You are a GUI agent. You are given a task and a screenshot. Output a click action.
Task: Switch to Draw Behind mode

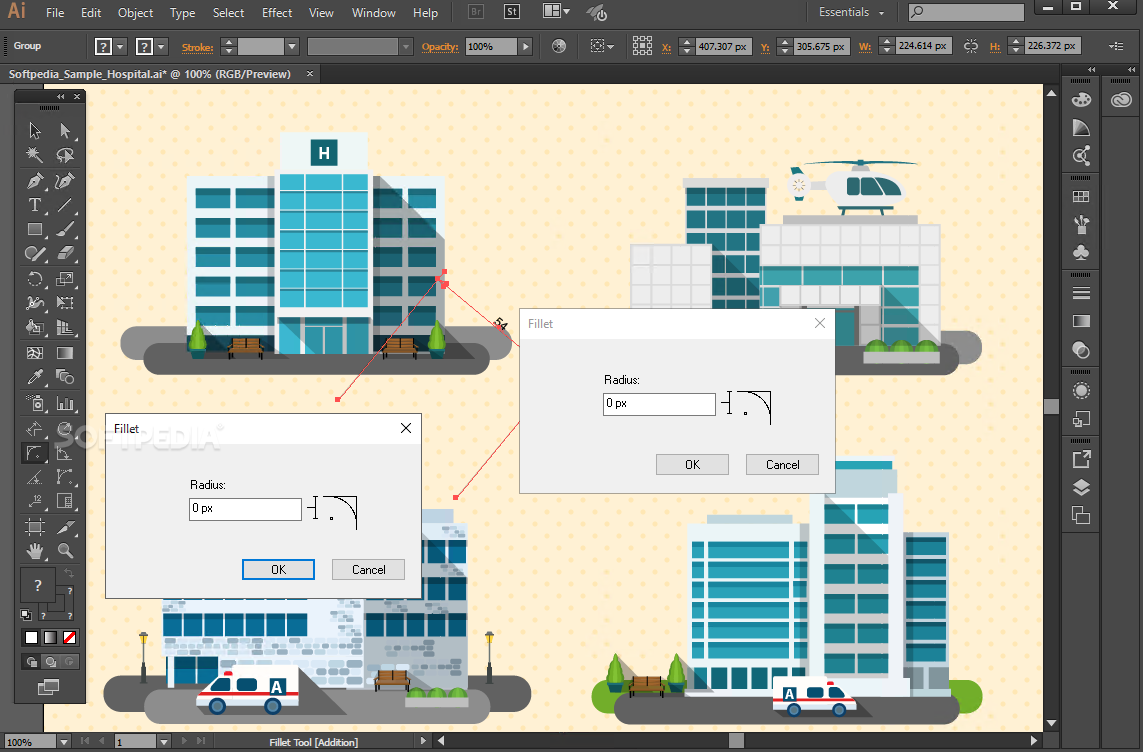pos(50,662)
